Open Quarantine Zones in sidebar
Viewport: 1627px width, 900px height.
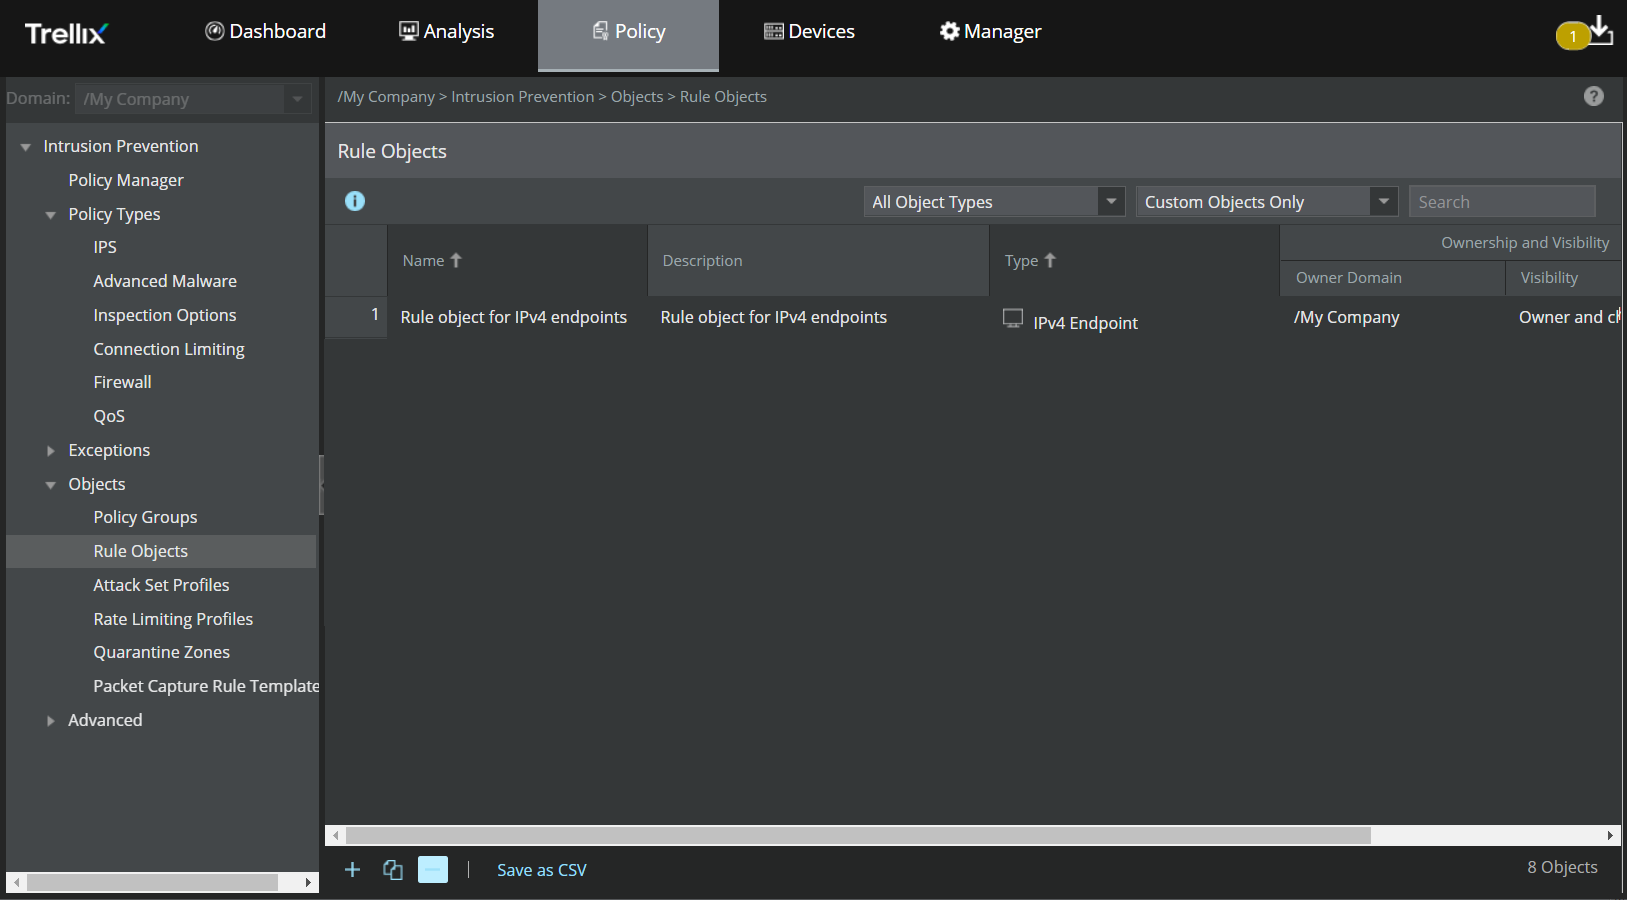tap(161, 652)
